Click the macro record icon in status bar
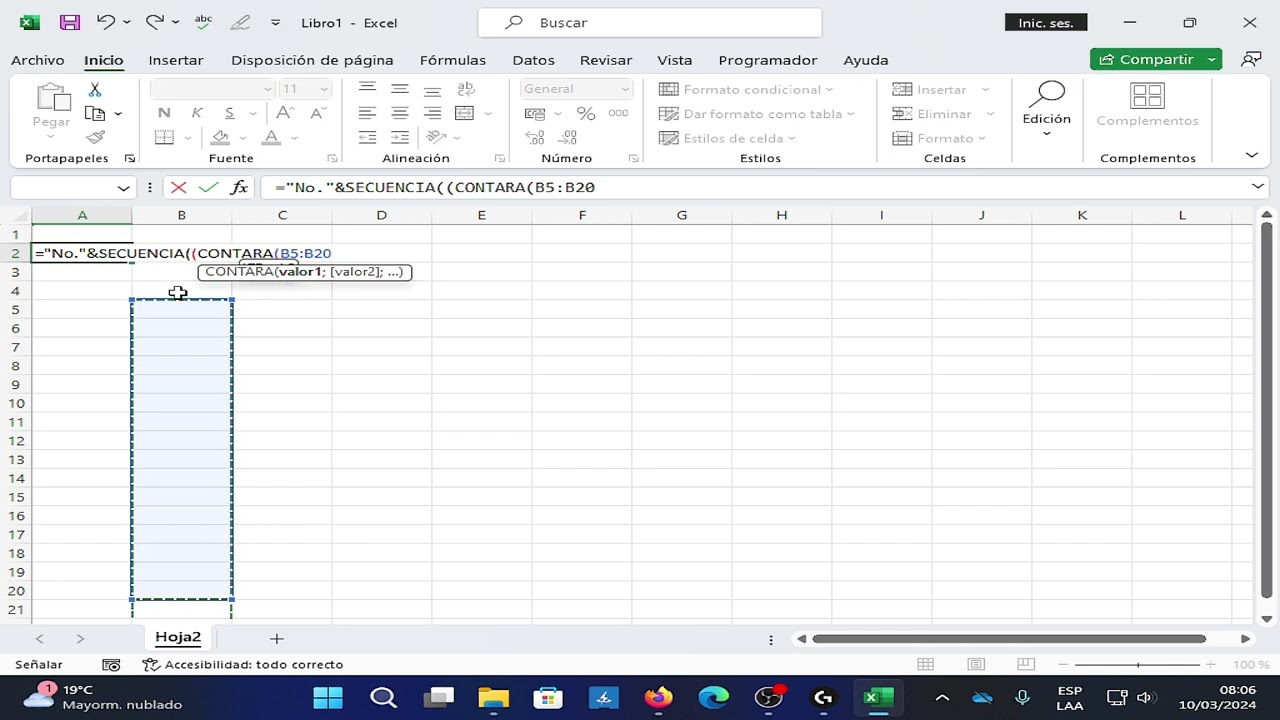Image resolution: width=1280 pixels, height=720 pixels. [x=111, y=665]
